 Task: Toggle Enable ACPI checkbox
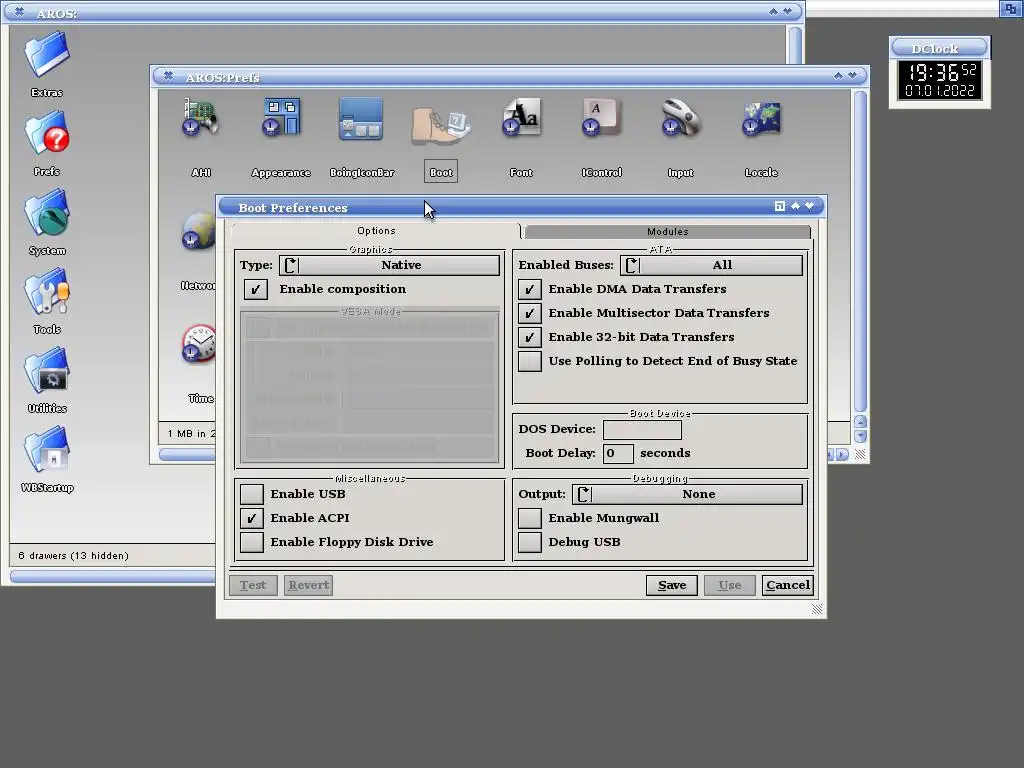251,518
